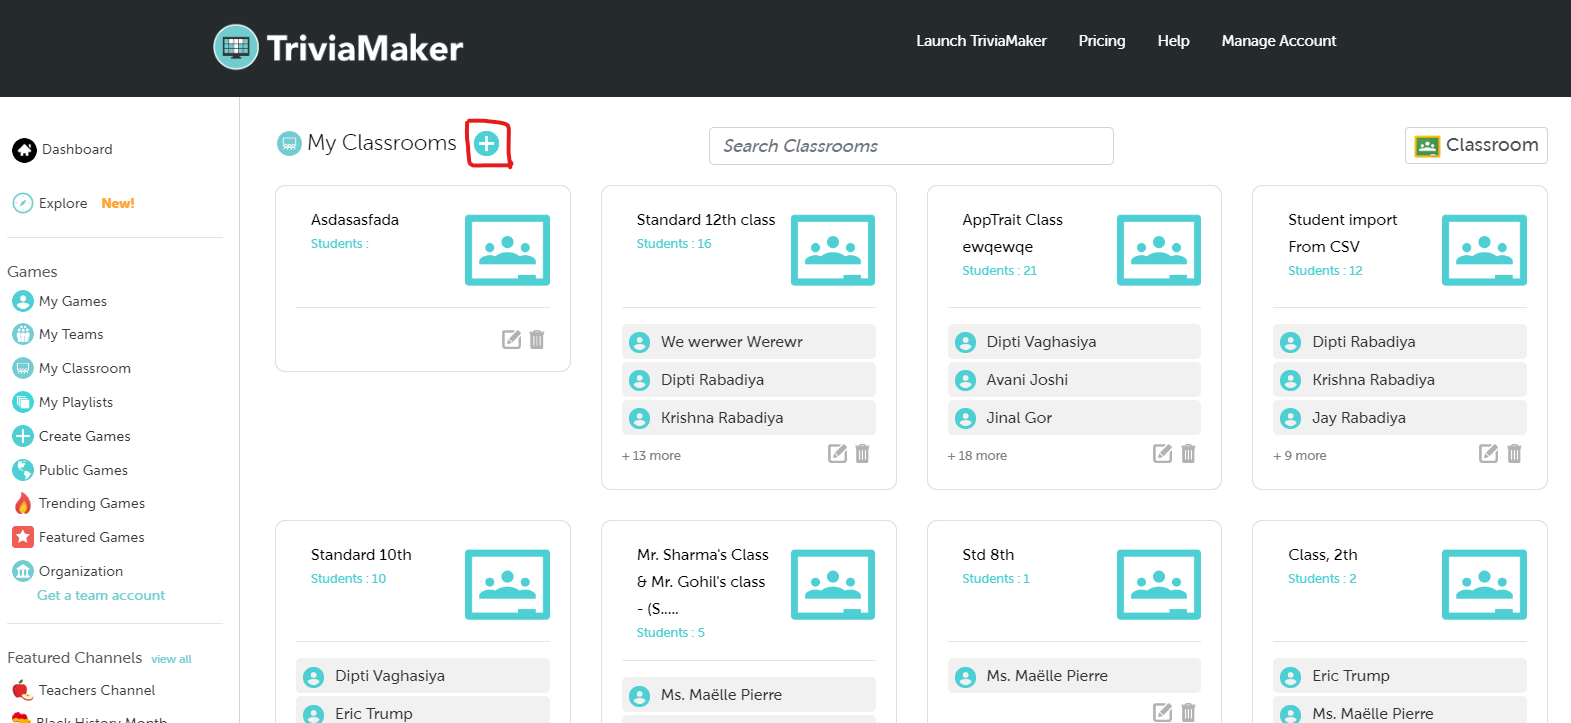The width and height of the screenshot is (1571, 723).
Task: Edit the Std 8th classroom
Action: click(x=1162, y=712)
